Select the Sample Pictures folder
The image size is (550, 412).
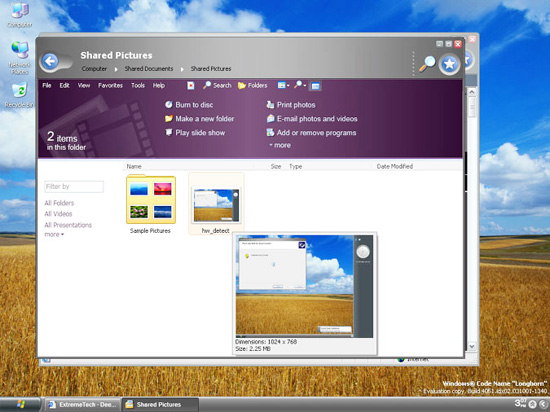point(150,205)
